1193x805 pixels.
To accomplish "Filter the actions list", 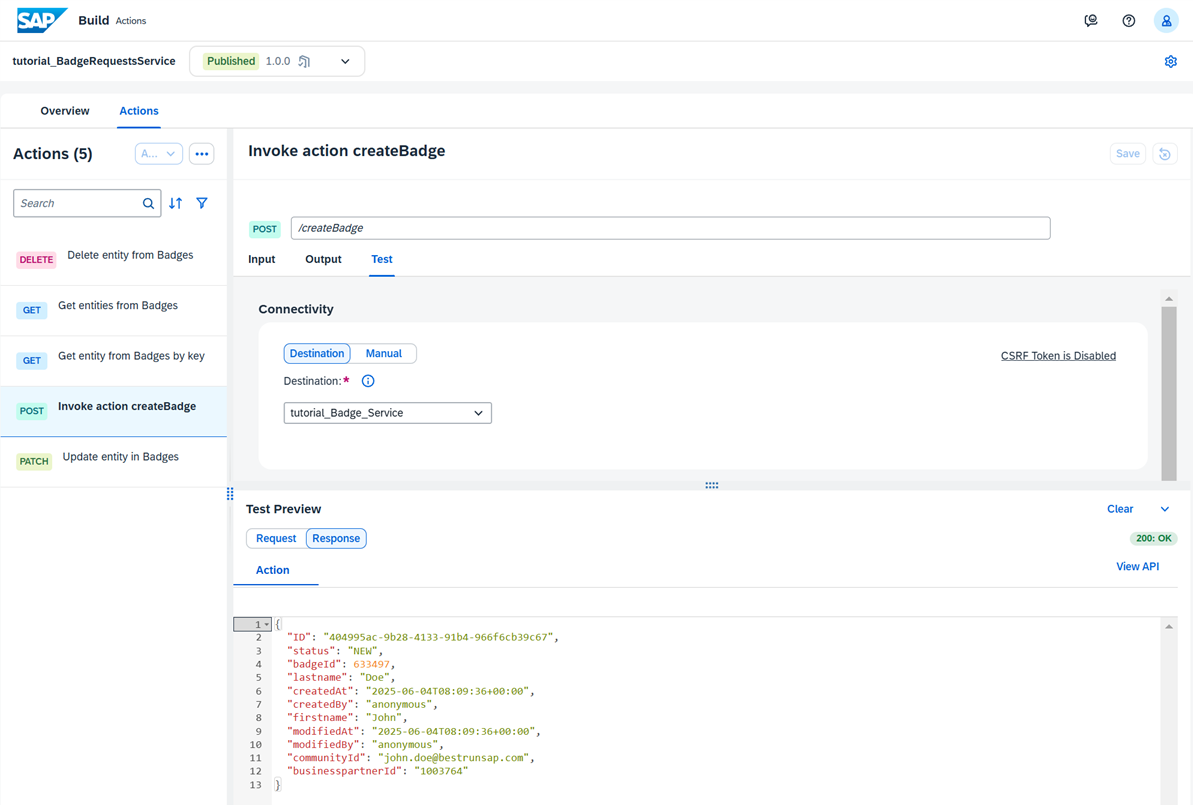I will 202,203.
